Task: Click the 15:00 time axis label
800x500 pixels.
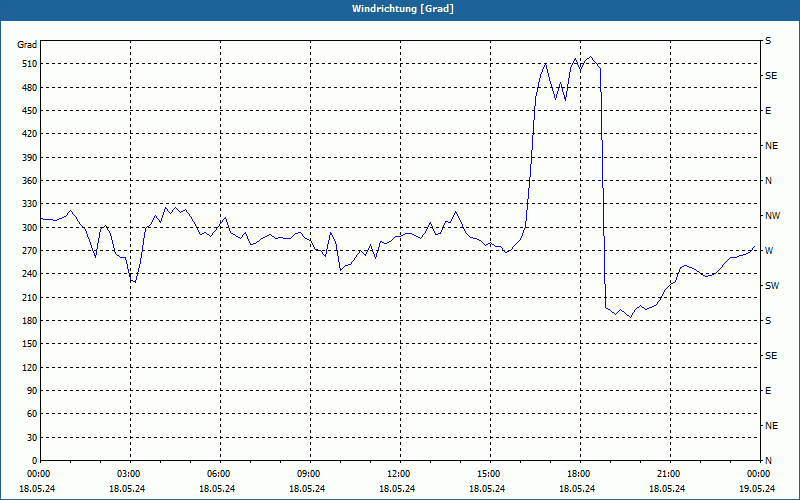Action: 488,474
